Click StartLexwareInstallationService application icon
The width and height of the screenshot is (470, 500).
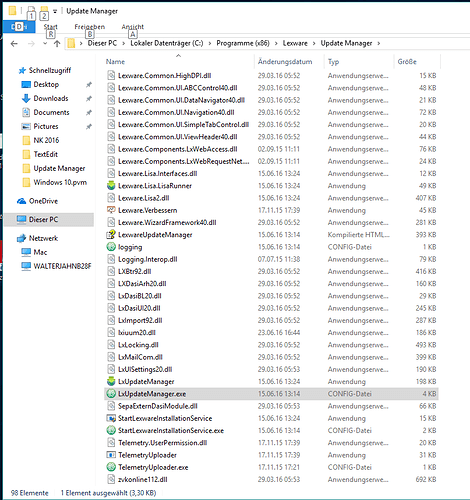pos(111,418)
